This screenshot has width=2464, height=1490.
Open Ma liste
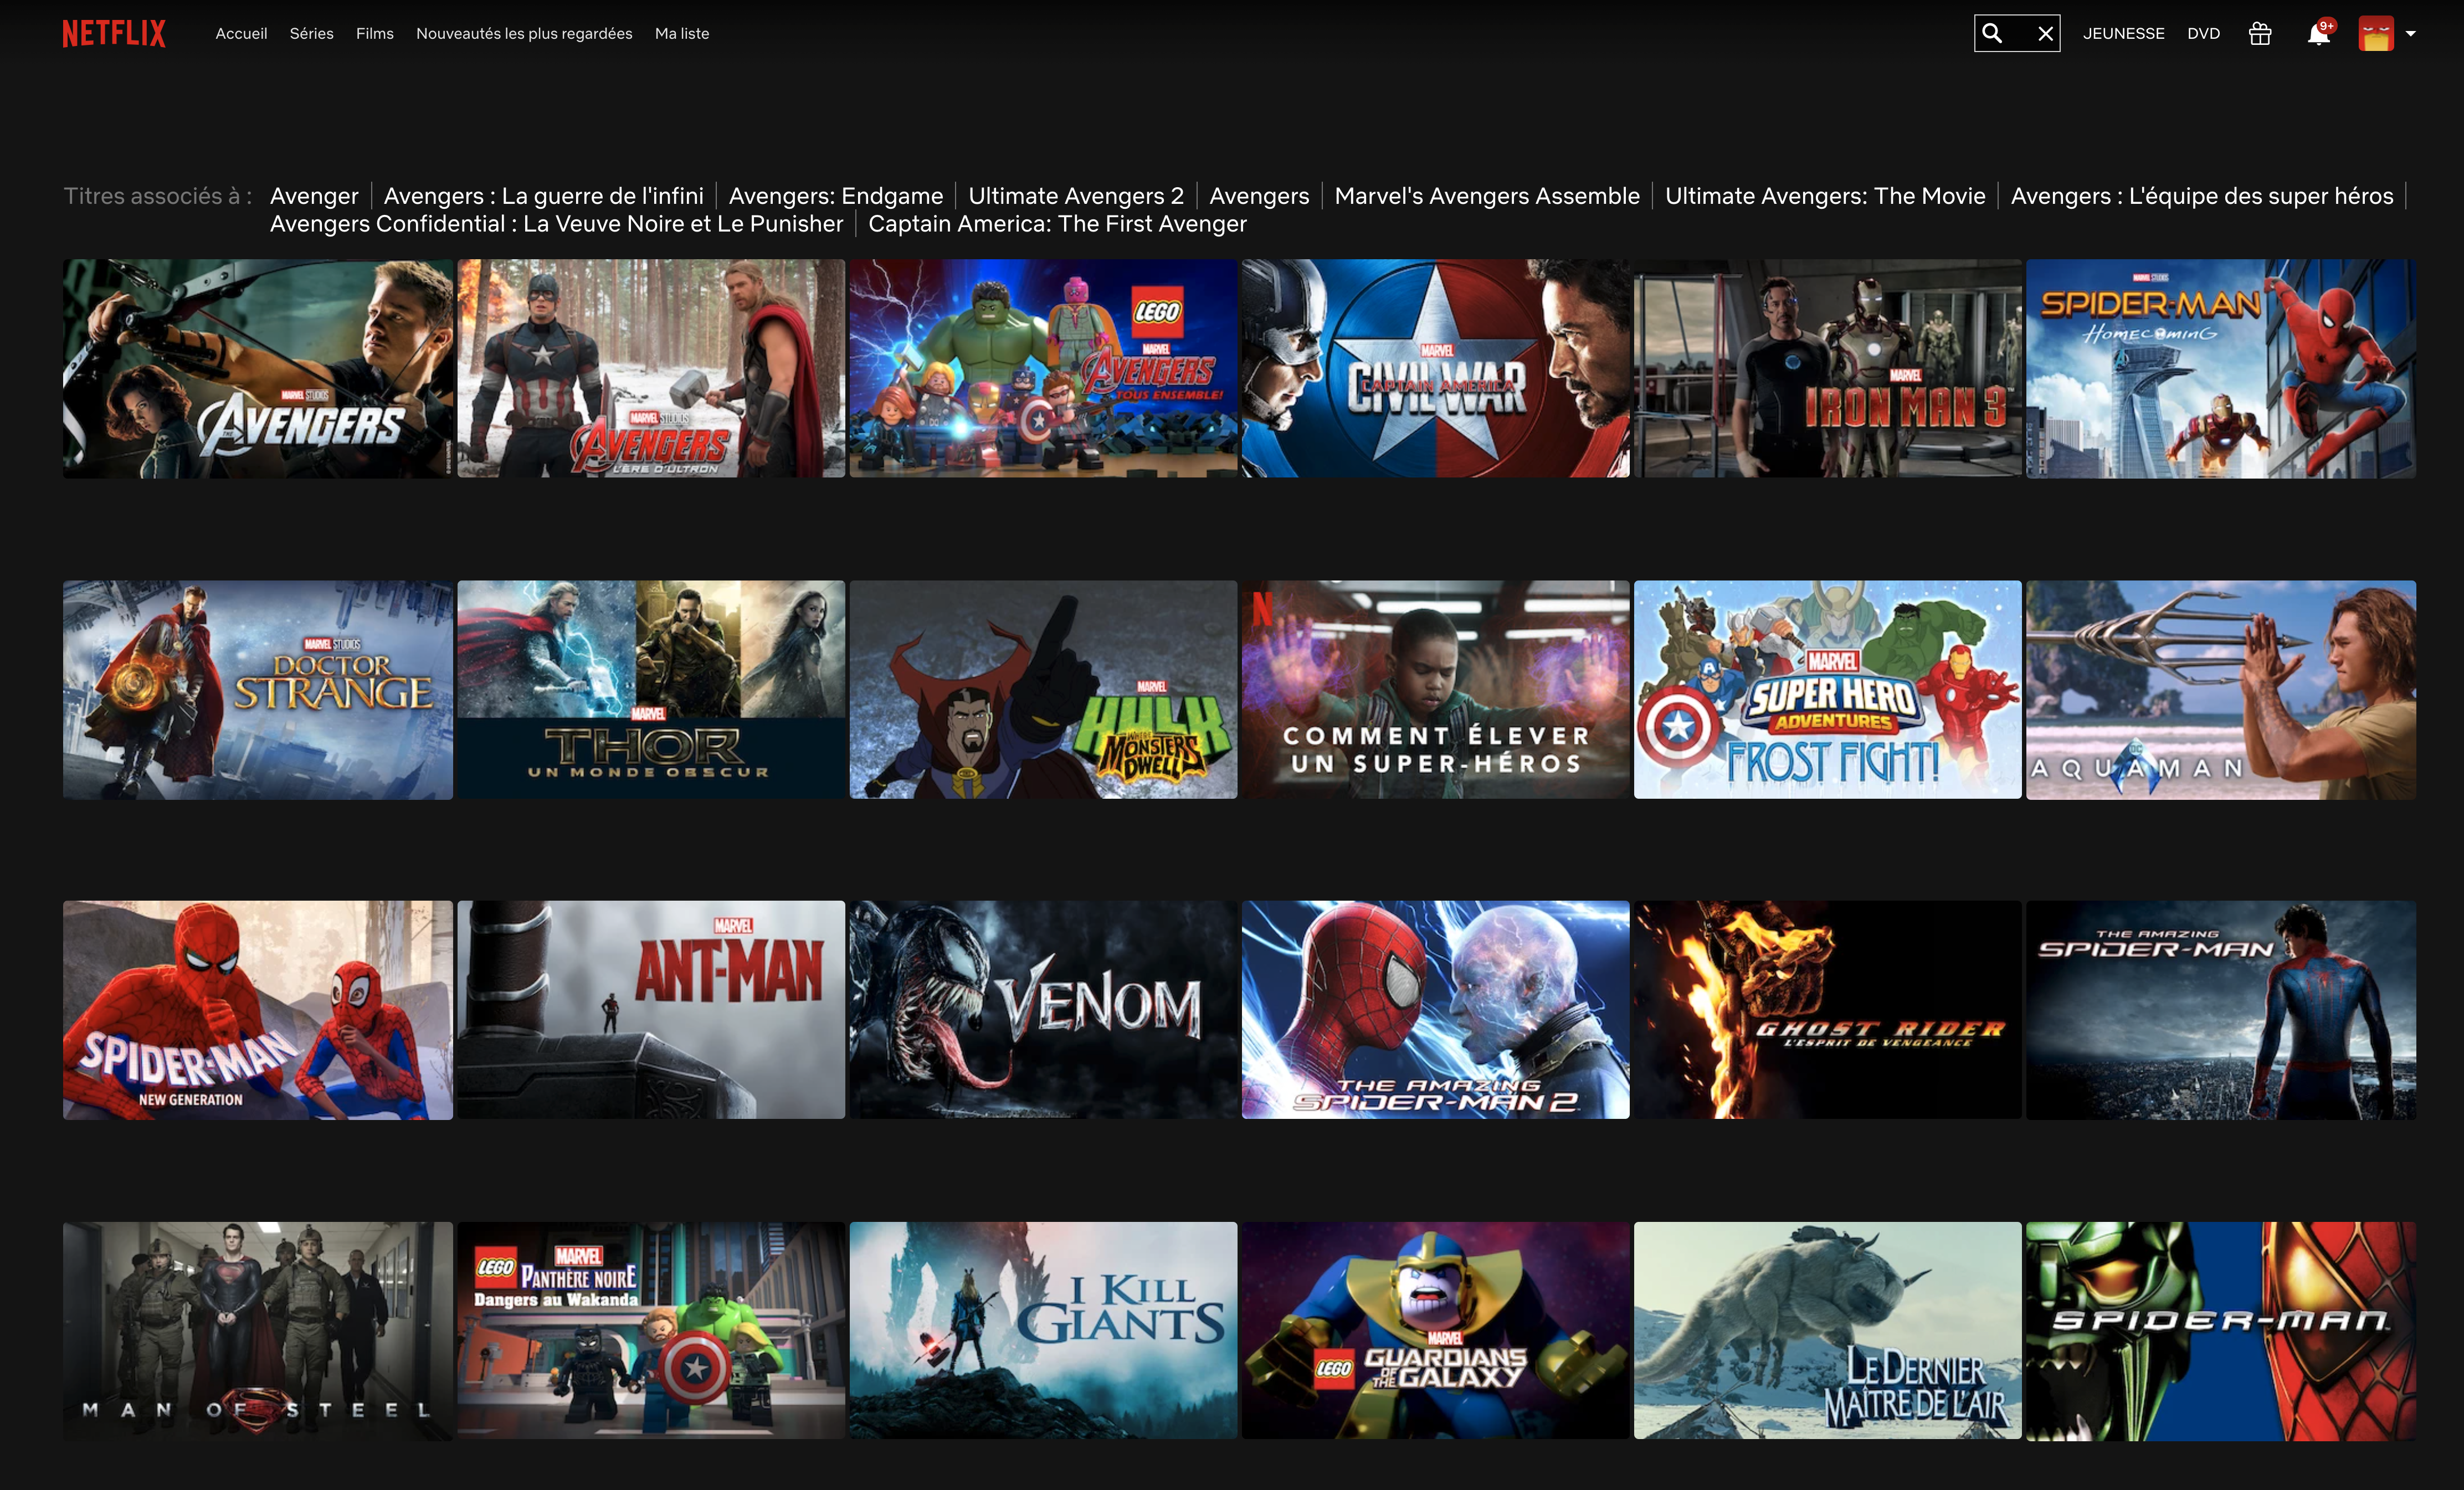[681, 33]
